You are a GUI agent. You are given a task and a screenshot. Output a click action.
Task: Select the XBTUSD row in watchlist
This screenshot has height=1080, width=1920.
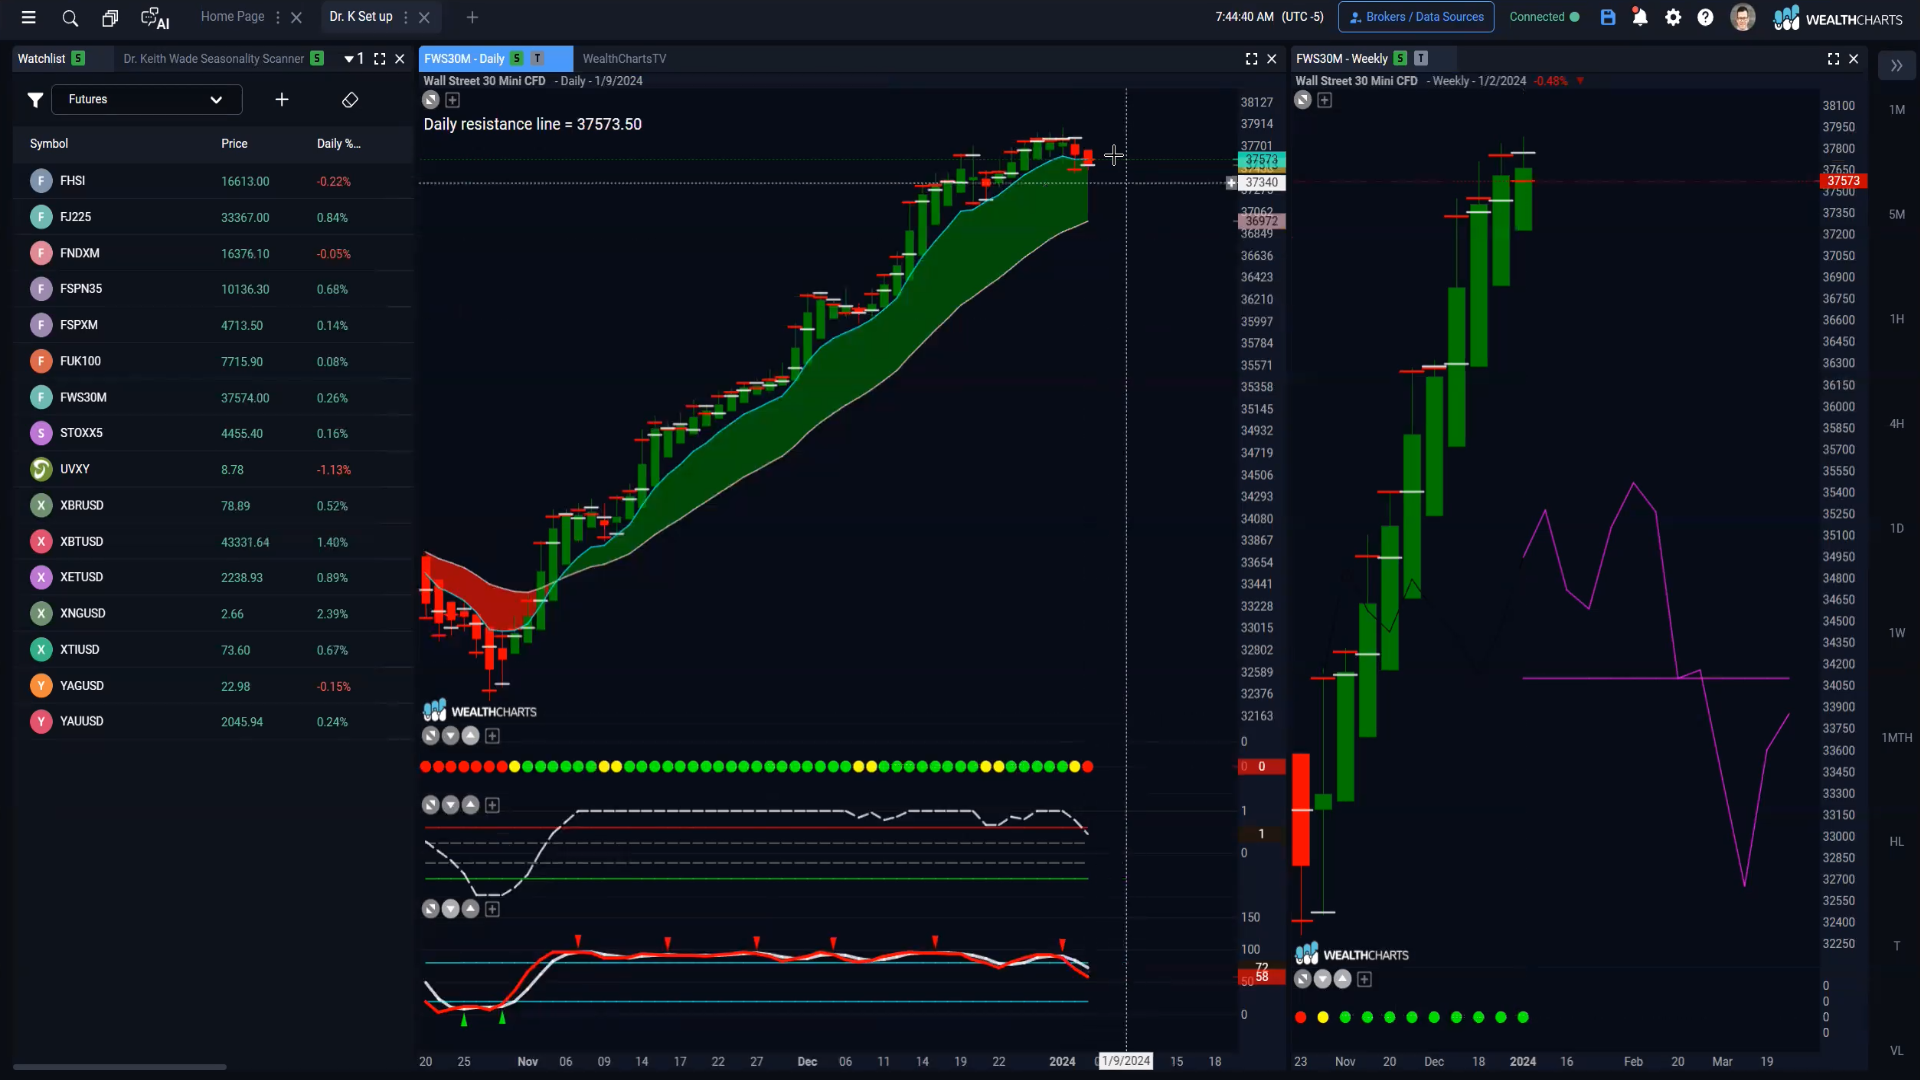(213, 542)
